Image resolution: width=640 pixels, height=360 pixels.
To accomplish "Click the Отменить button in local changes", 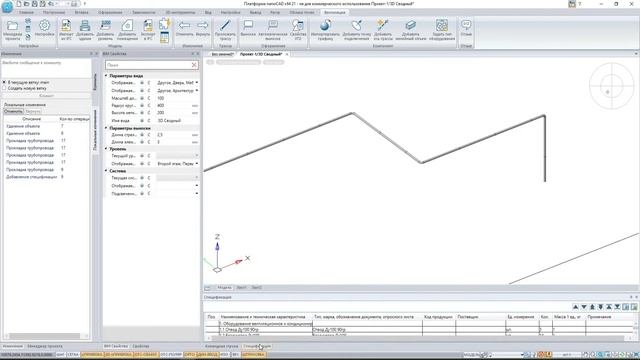I will click(13, 111).
